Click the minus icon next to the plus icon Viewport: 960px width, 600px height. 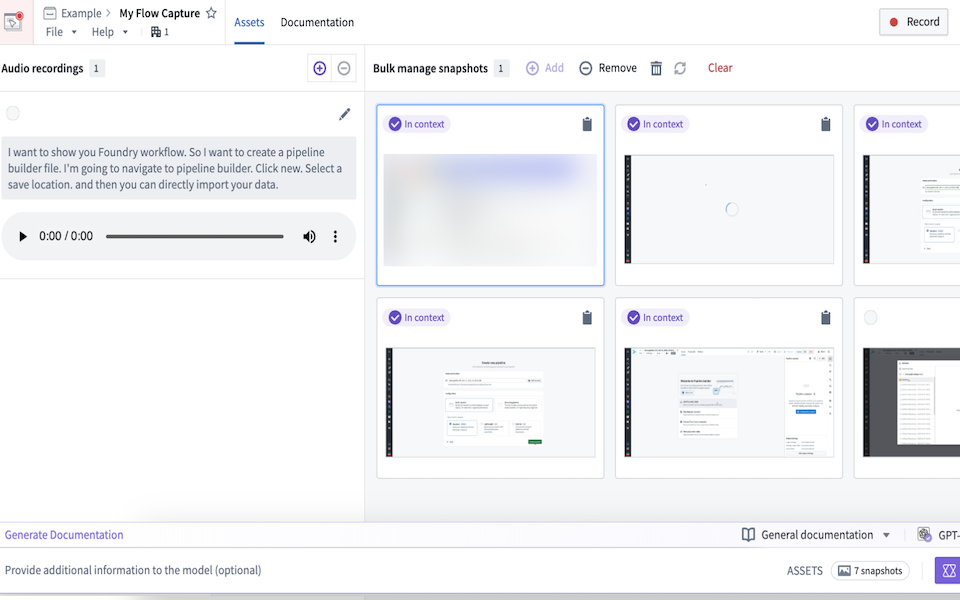pyautogui.click(x=344, y=67)
